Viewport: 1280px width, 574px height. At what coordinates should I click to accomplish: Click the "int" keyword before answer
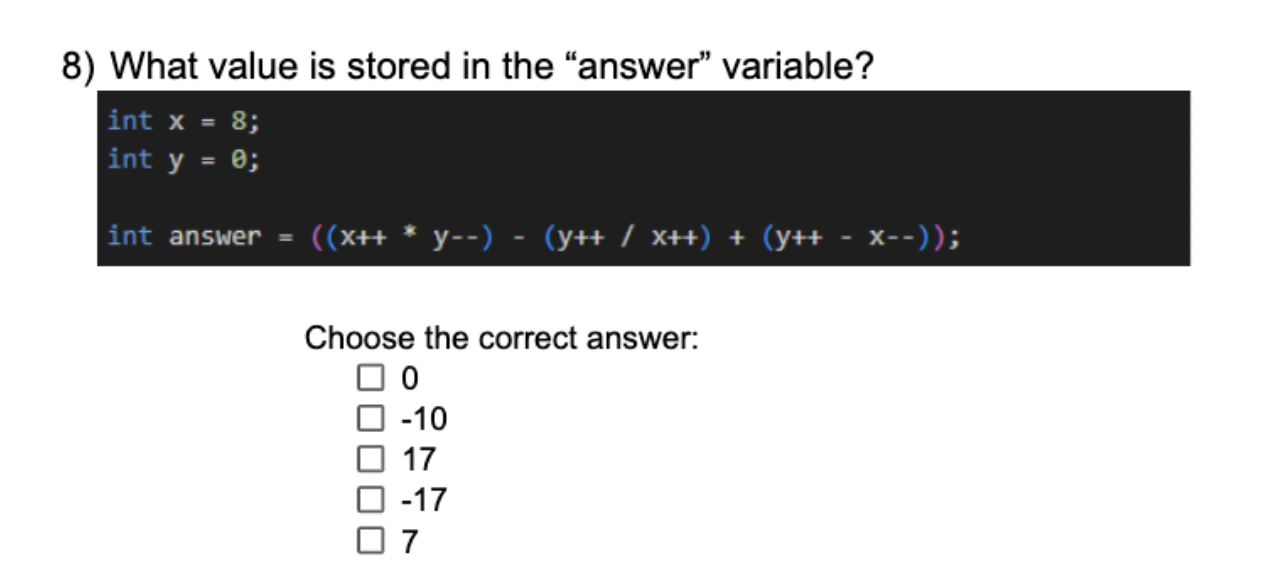(130, 237)
